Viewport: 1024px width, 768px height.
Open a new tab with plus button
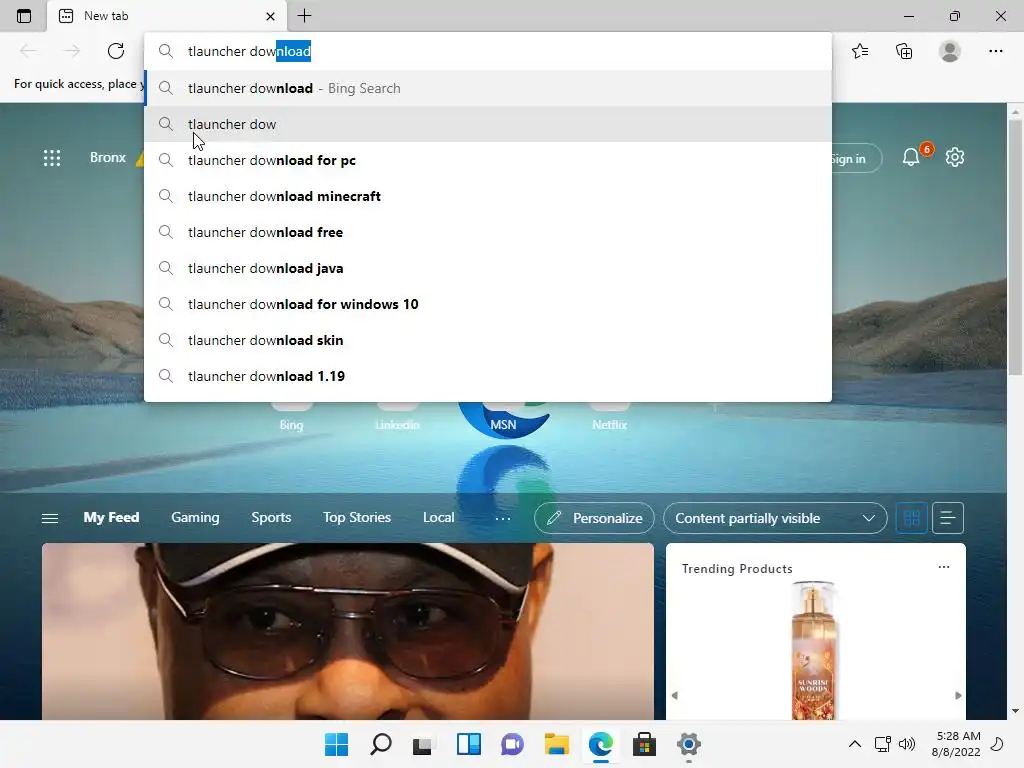point(304,16)
